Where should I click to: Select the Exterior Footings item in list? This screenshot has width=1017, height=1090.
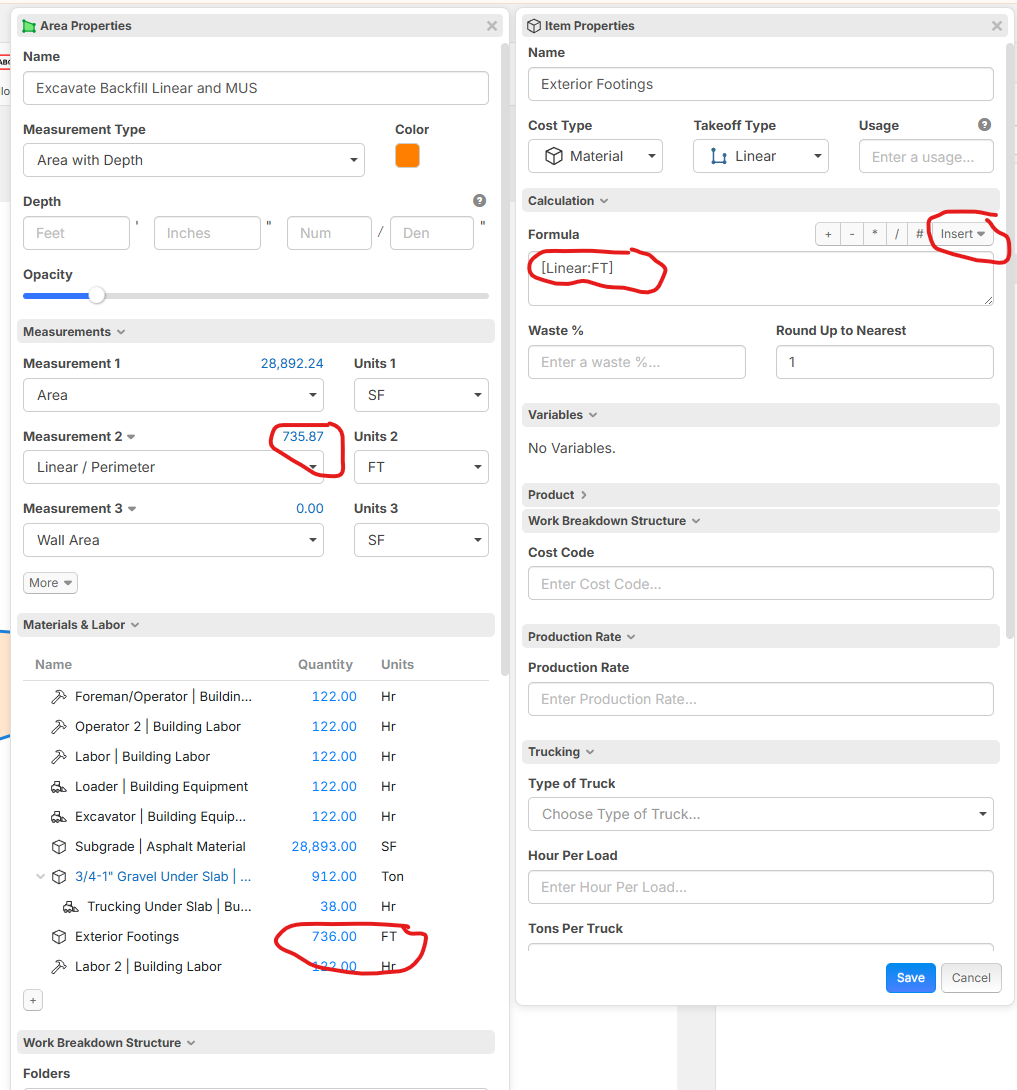pyautogui.click(x=127, y=937)
